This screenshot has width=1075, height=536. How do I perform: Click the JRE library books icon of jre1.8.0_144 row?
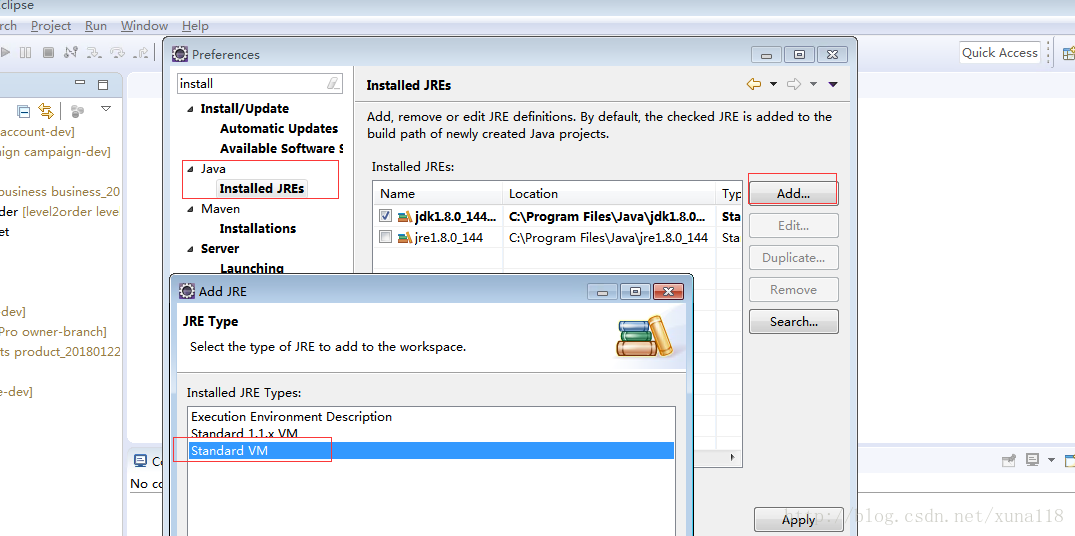404,238
